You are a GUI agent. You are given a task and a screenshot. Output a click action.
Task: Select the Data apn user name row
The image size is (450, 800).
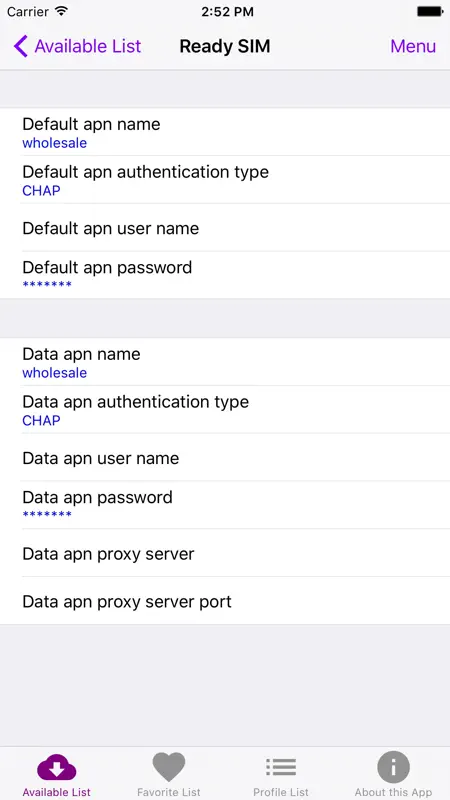(225, 457)
